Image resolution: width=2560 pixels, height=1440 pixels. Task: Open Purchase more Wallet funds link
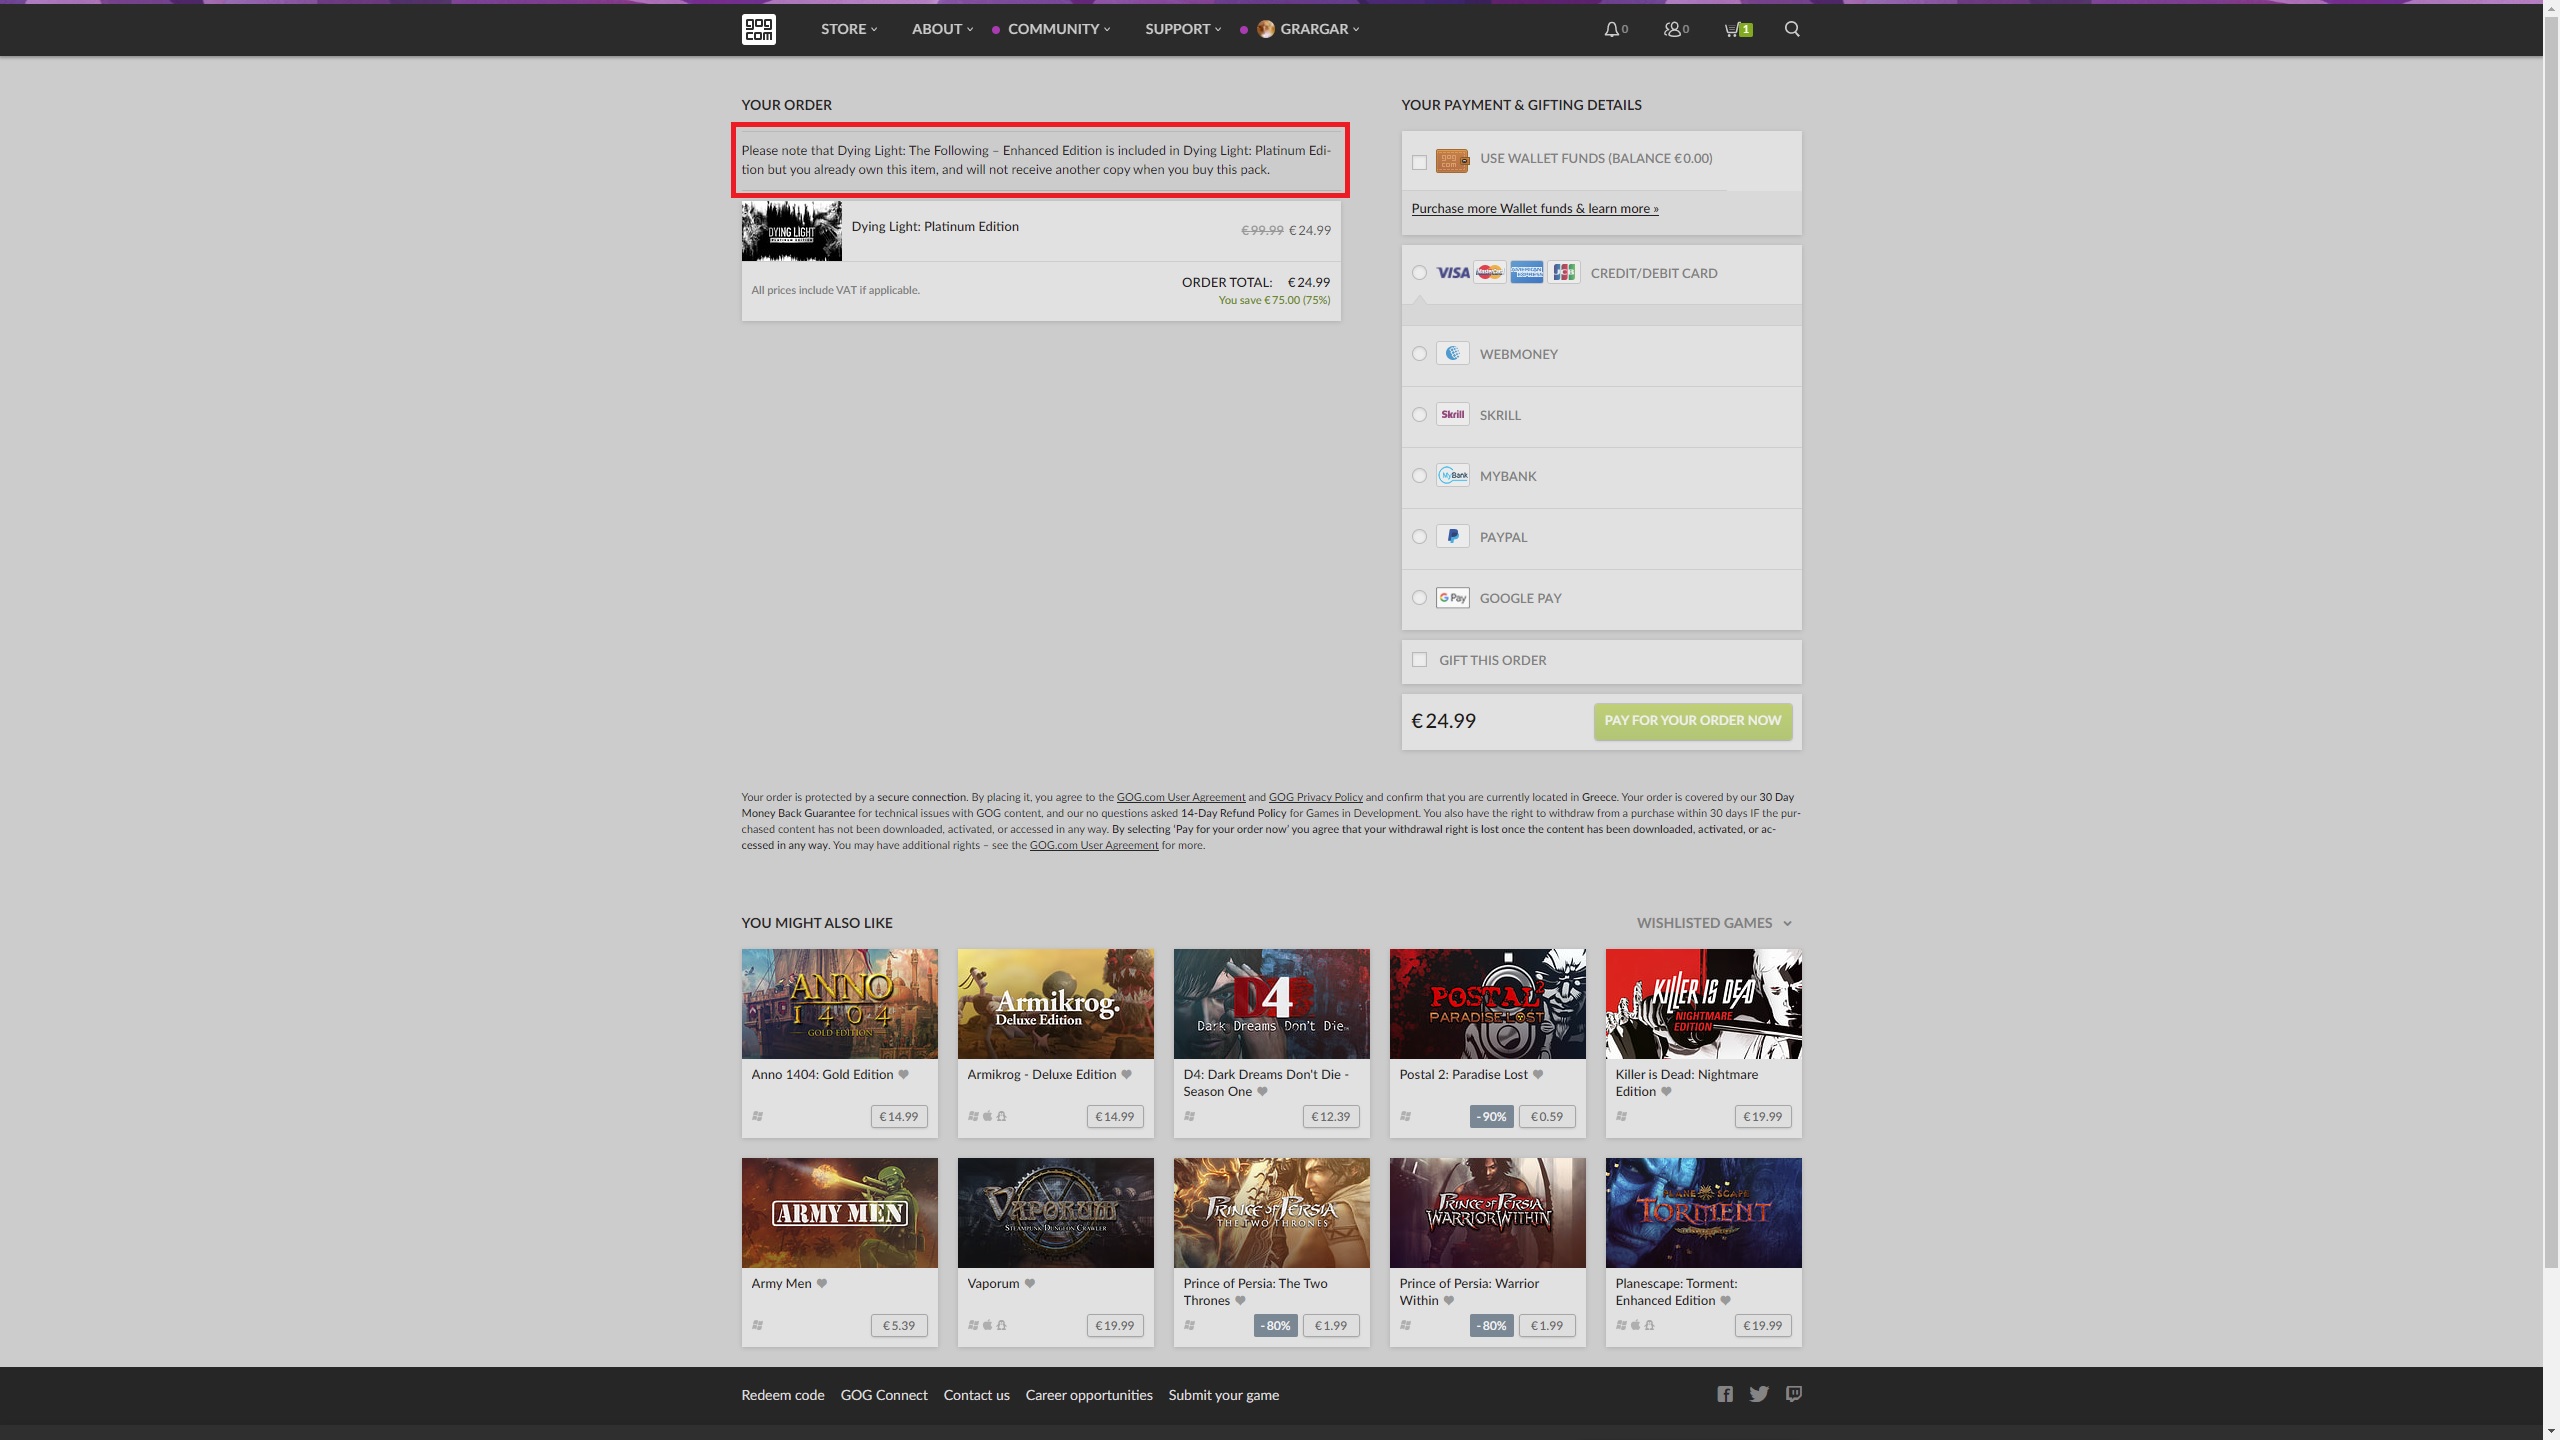(x=1534, y=208)
